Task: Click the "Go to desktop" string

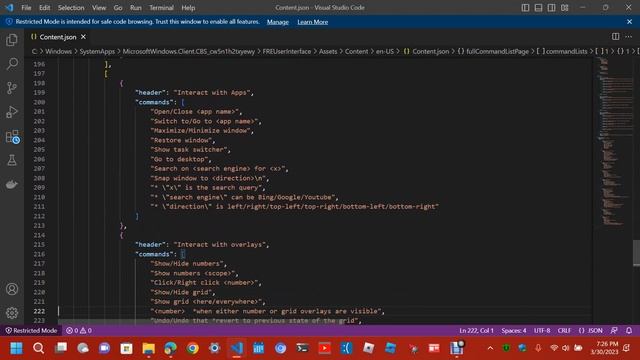Action: point(179,159)
